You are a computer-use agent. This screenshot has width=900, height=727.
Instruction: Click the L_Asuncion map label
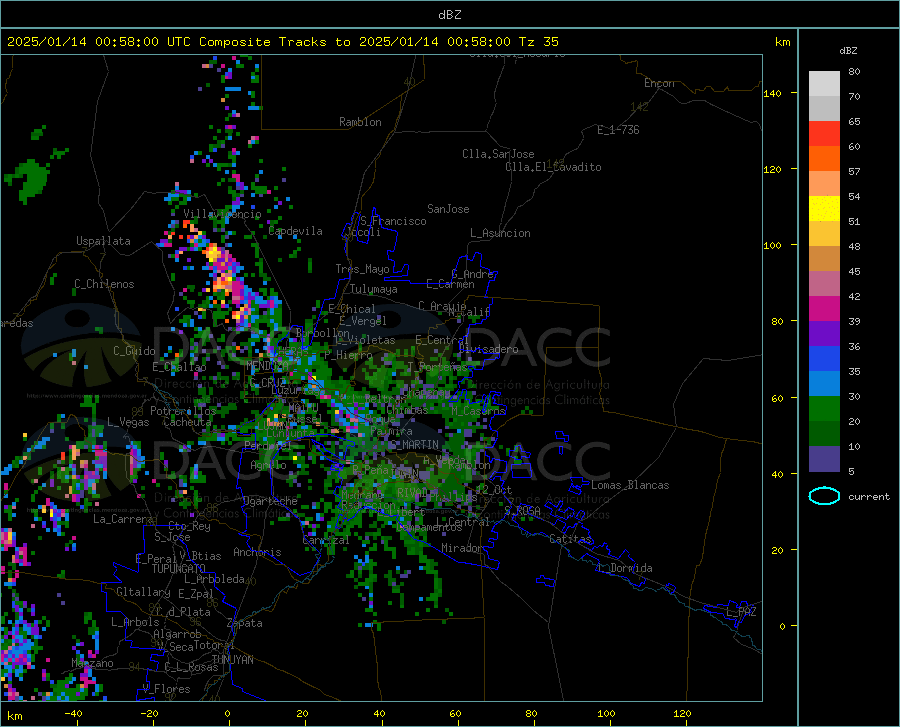click(500, 233)
